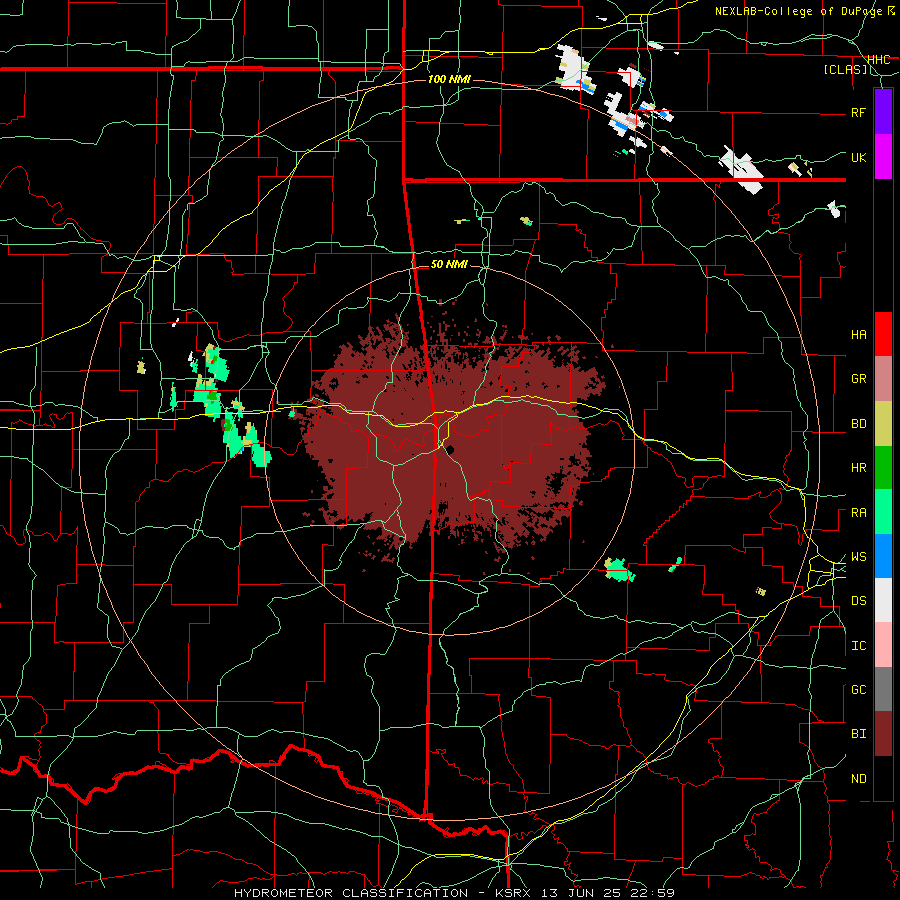Click the IC legend label
Viewport: 900px width, 900px height.
(x=858, y=646)
